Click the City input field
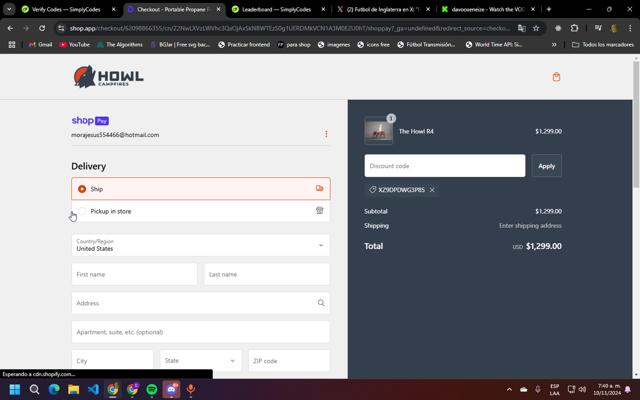640x400 pixels. click(x=112, y=360)
